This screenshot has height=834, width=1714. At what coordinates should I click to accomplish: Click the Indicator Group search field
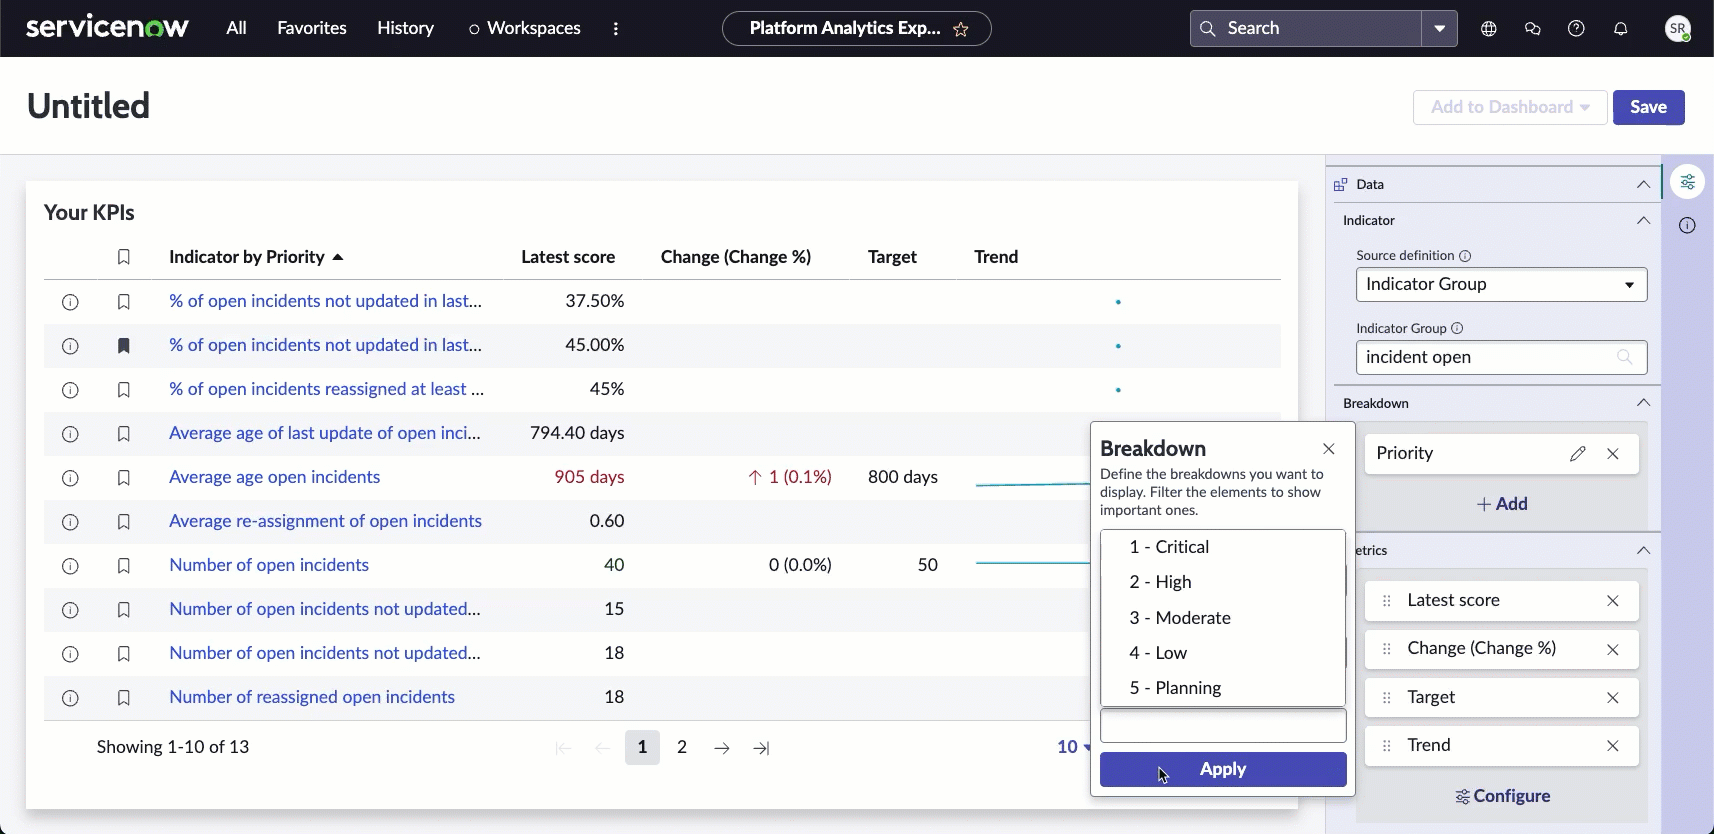click(x=1501, y=358)
